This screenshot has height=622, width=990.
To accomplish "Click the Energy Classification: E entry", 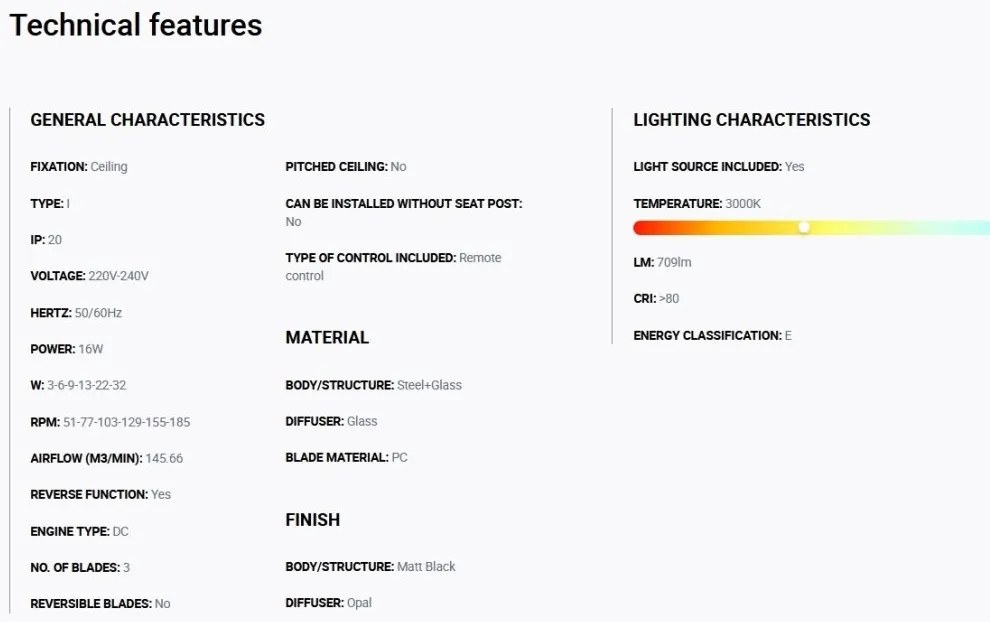I will [x=712, y=335].
